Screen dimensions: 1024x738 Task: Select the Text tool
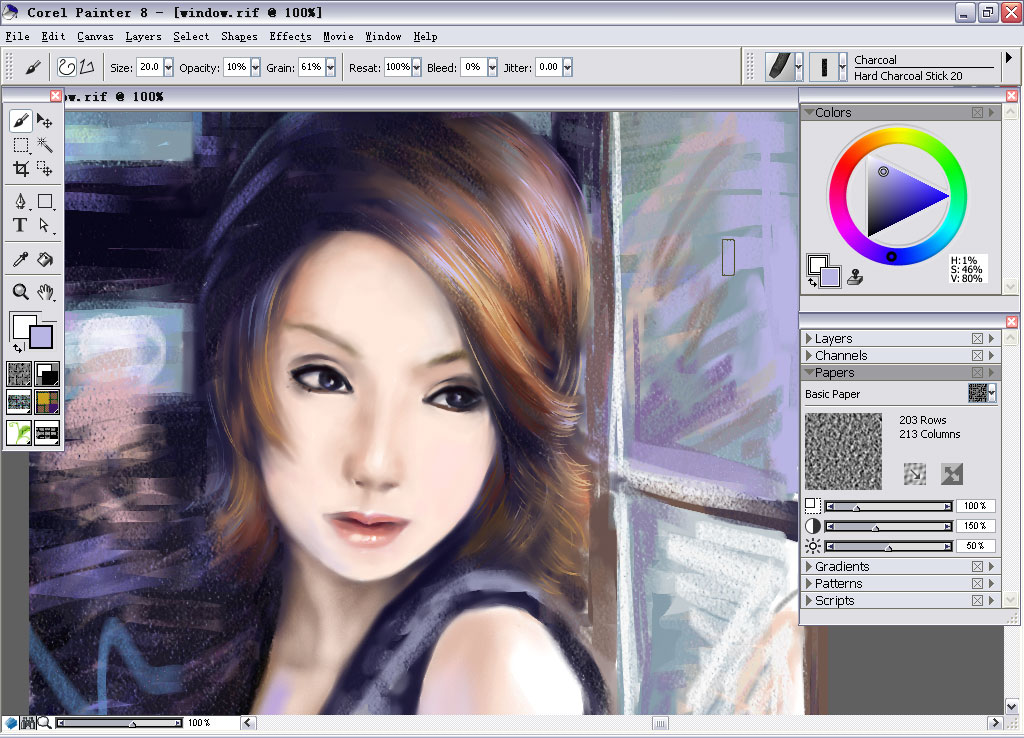click(20, 225)
